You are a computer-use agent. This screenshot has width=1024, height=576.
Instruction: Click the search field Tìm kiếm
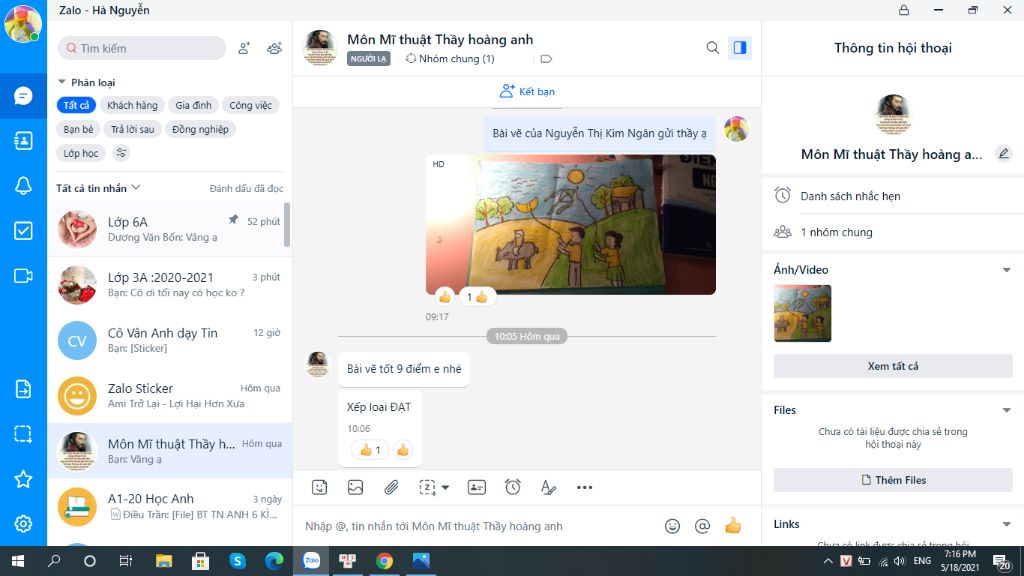pyautogui.click(x=142, y=48)
